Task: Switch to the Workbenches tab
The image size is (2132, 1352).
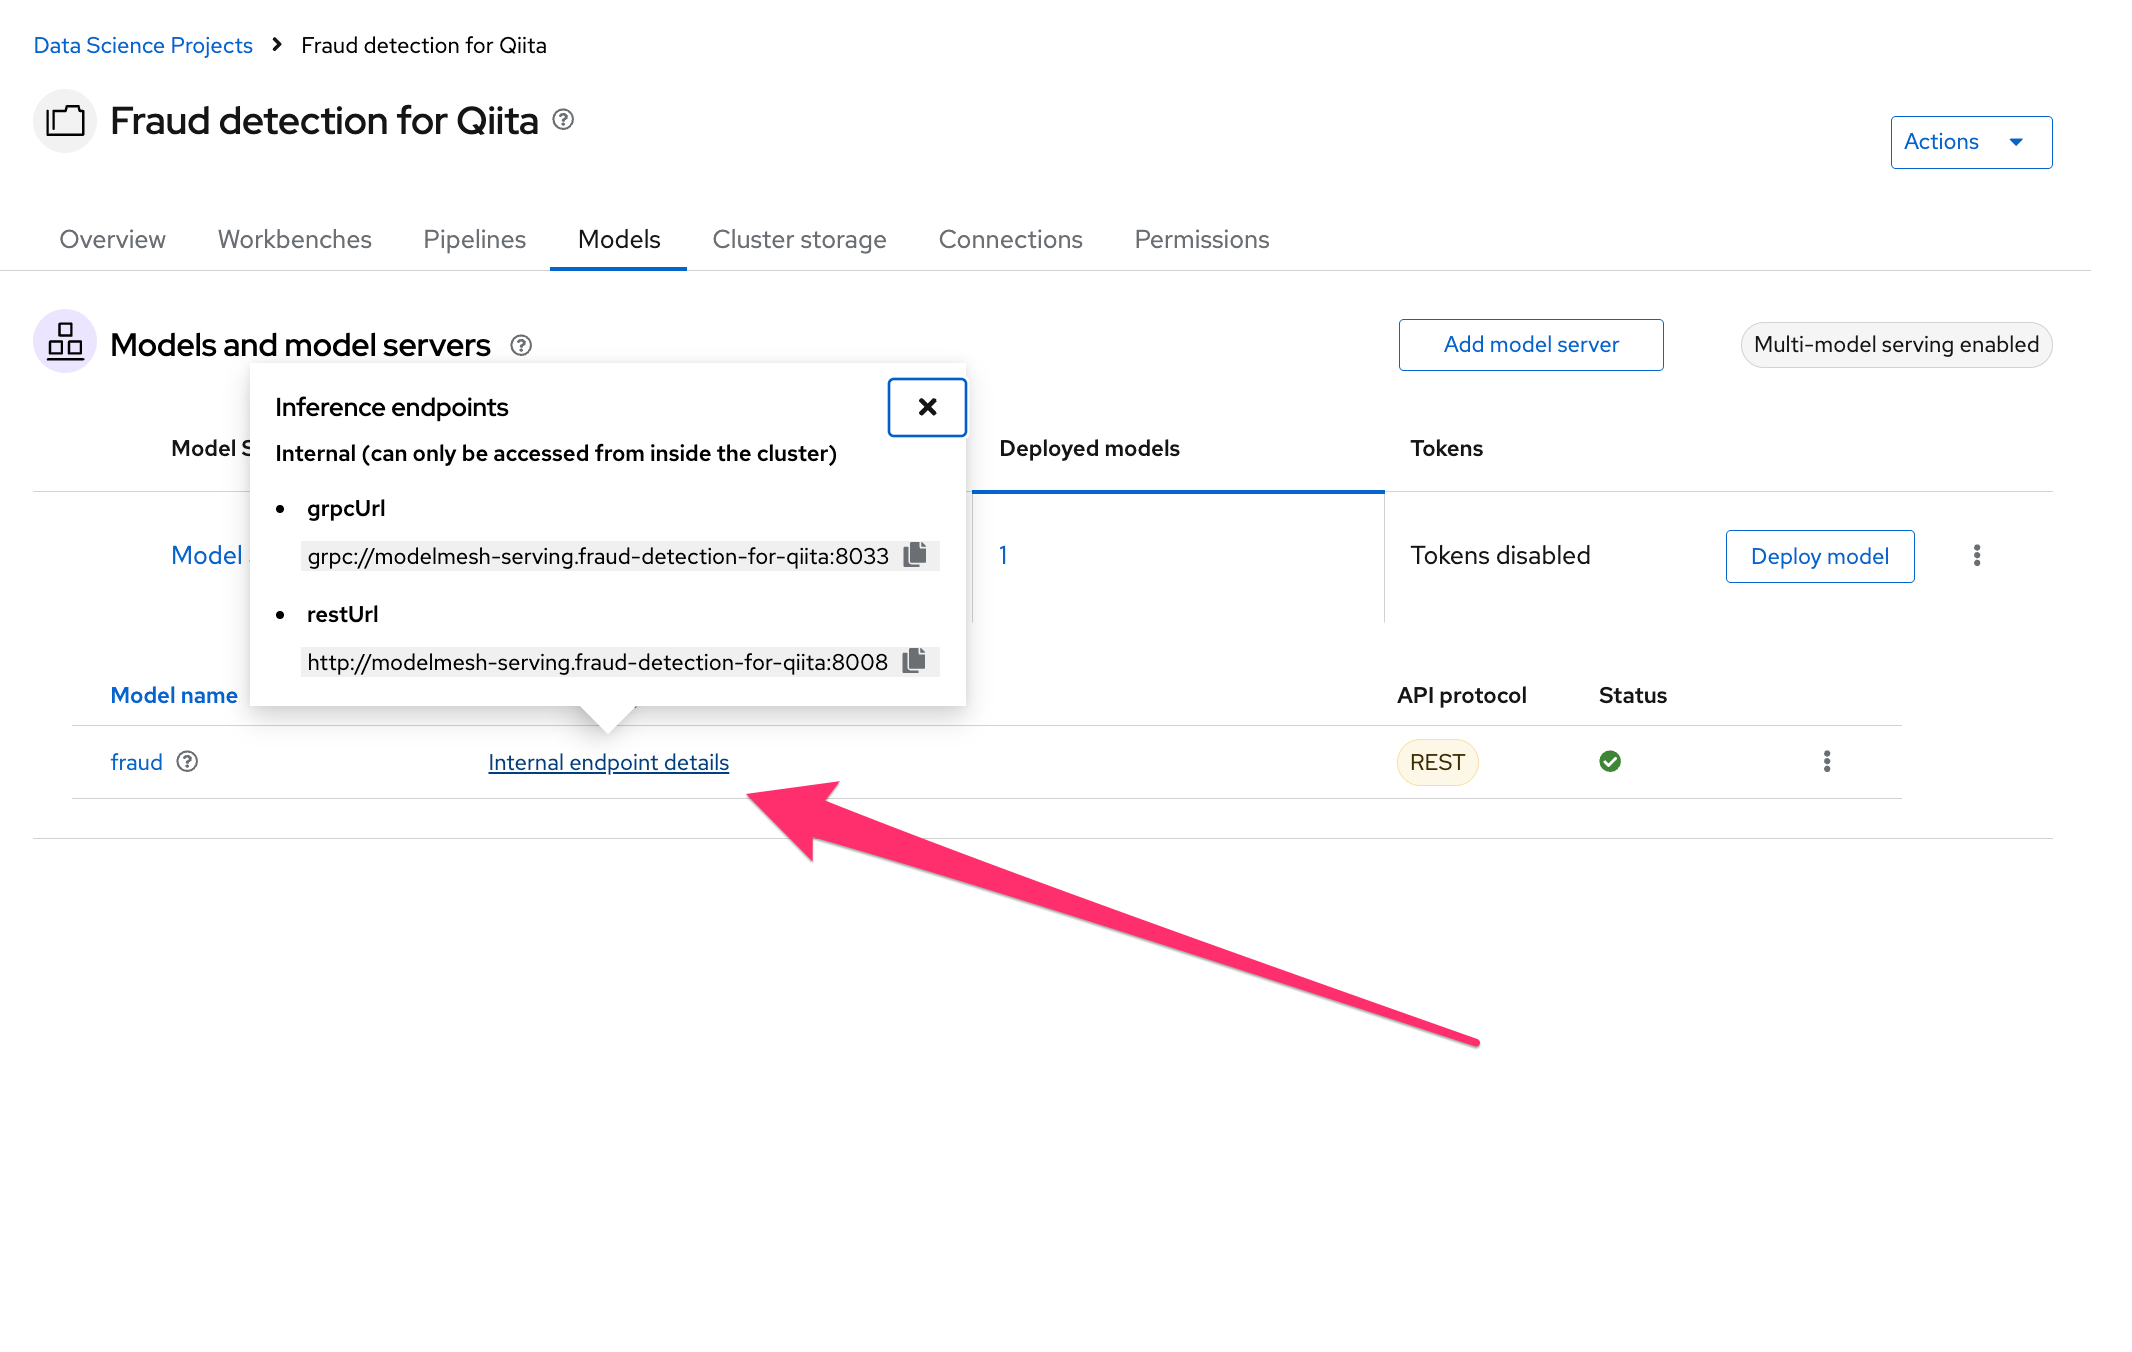Action: click(294, 239)
